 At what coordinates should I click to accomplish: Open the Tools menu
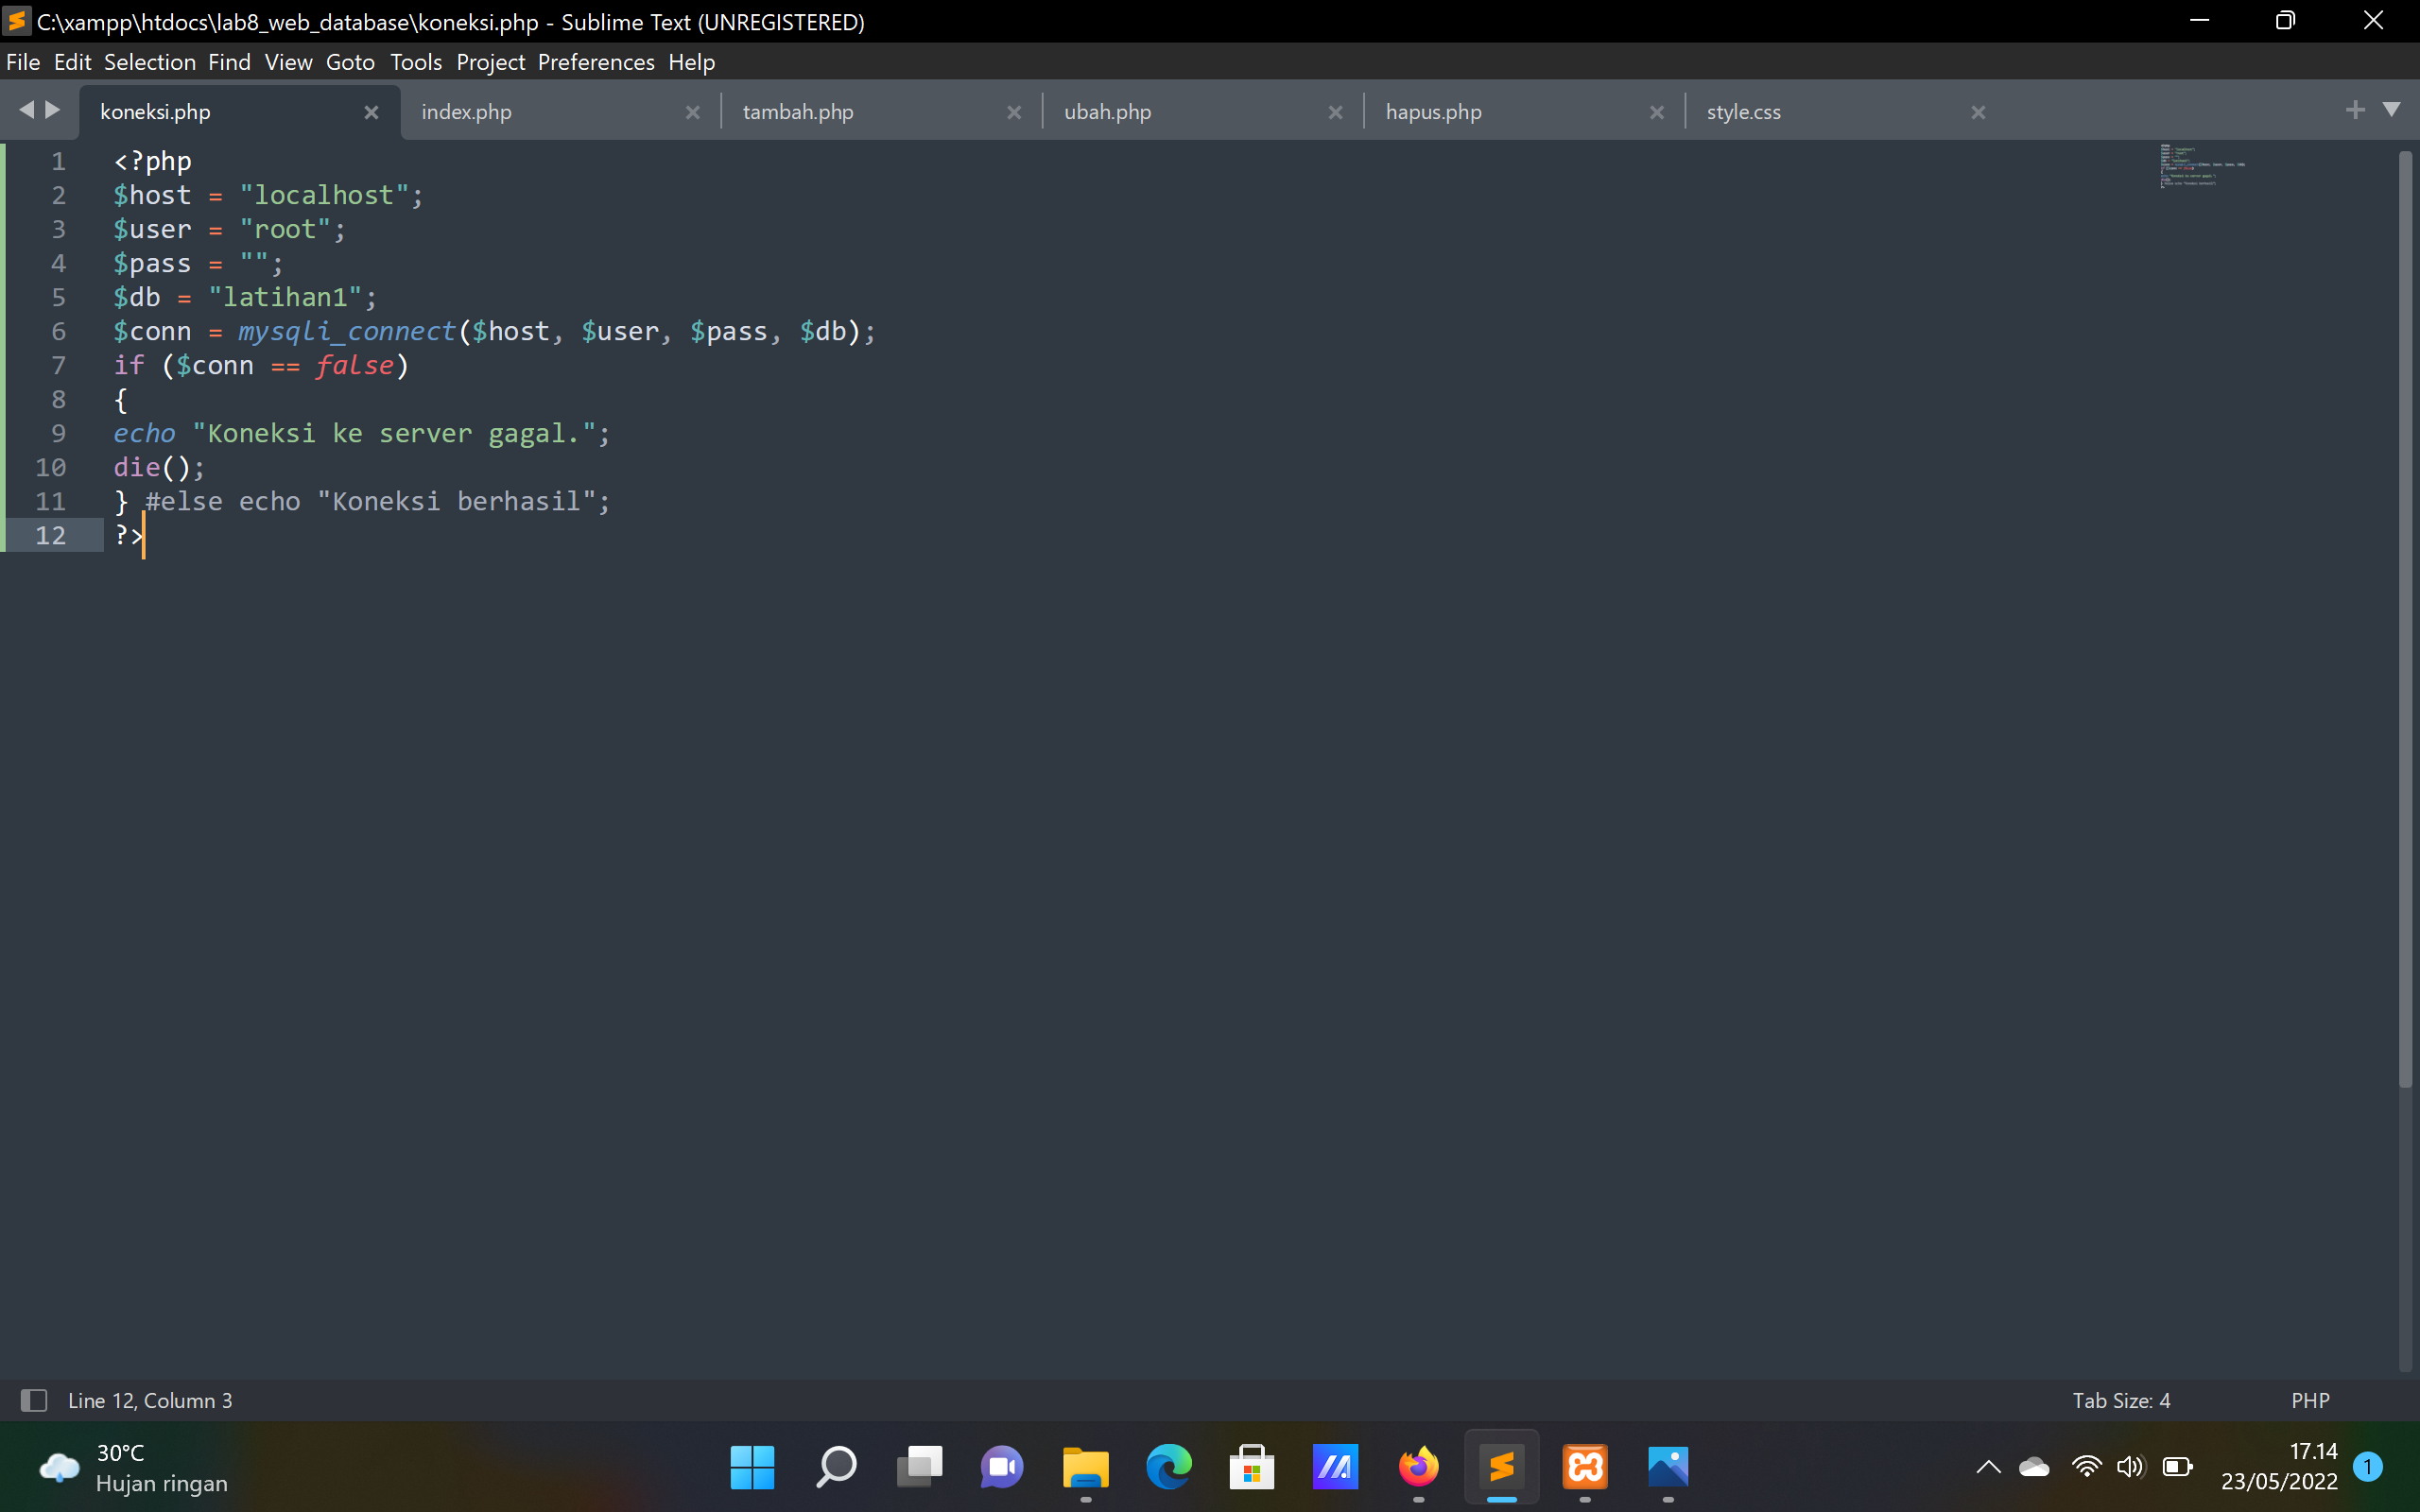click(x=416, y=62)
